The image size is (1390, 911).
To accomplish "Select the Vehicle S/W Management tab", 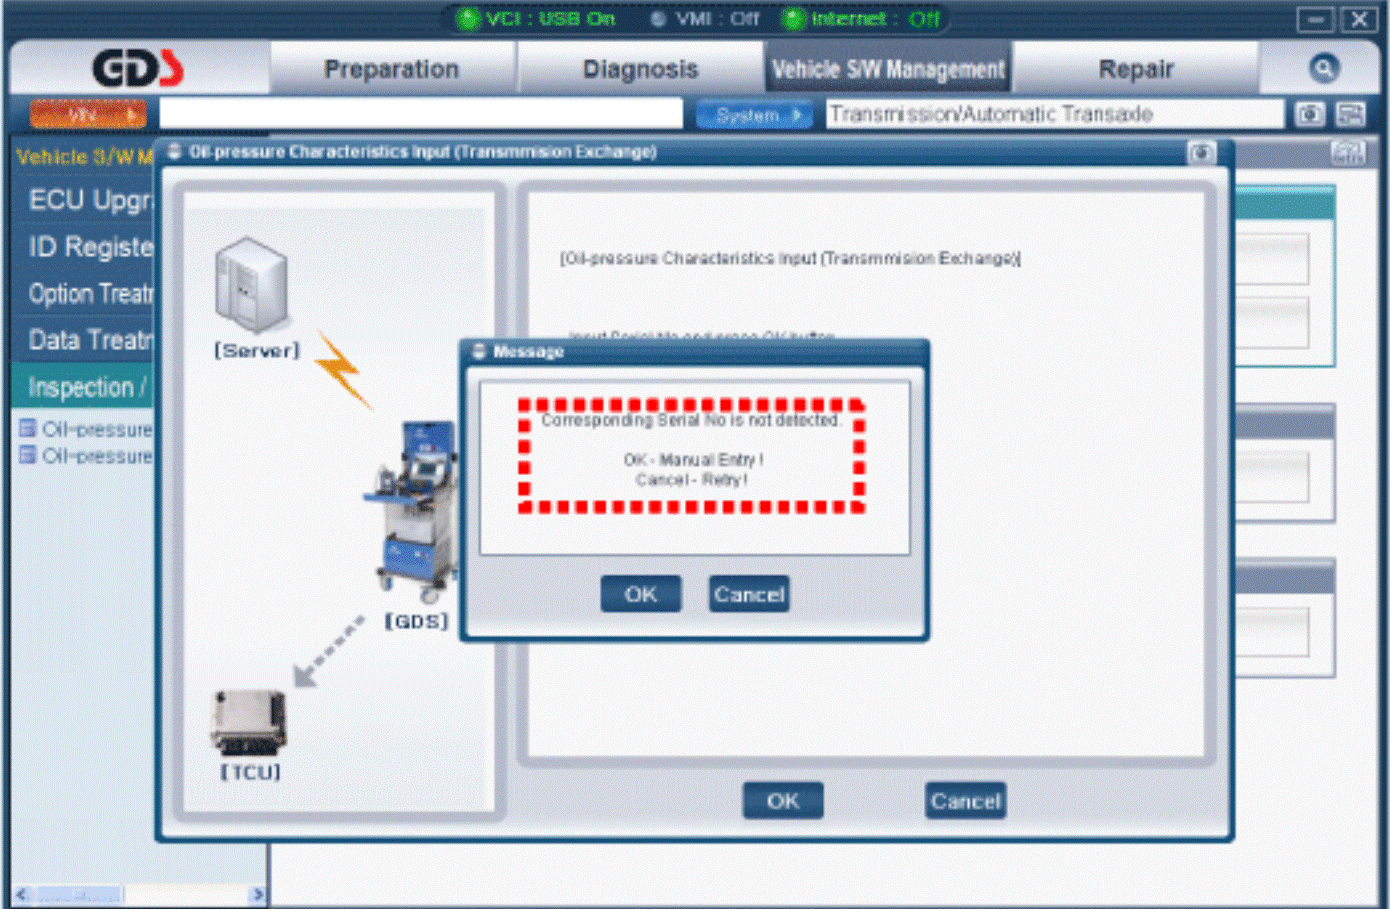I will (888, 69).
